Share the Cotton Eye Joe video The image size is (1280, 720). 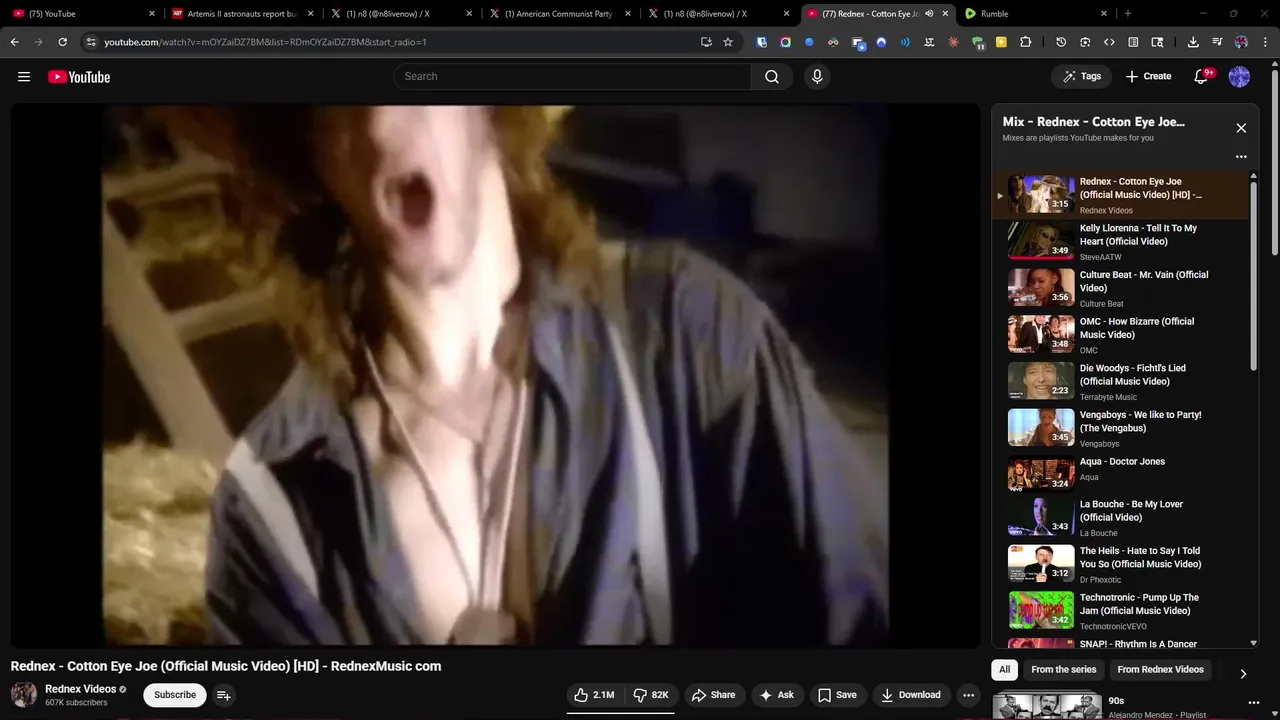click(x=713, y=695)
